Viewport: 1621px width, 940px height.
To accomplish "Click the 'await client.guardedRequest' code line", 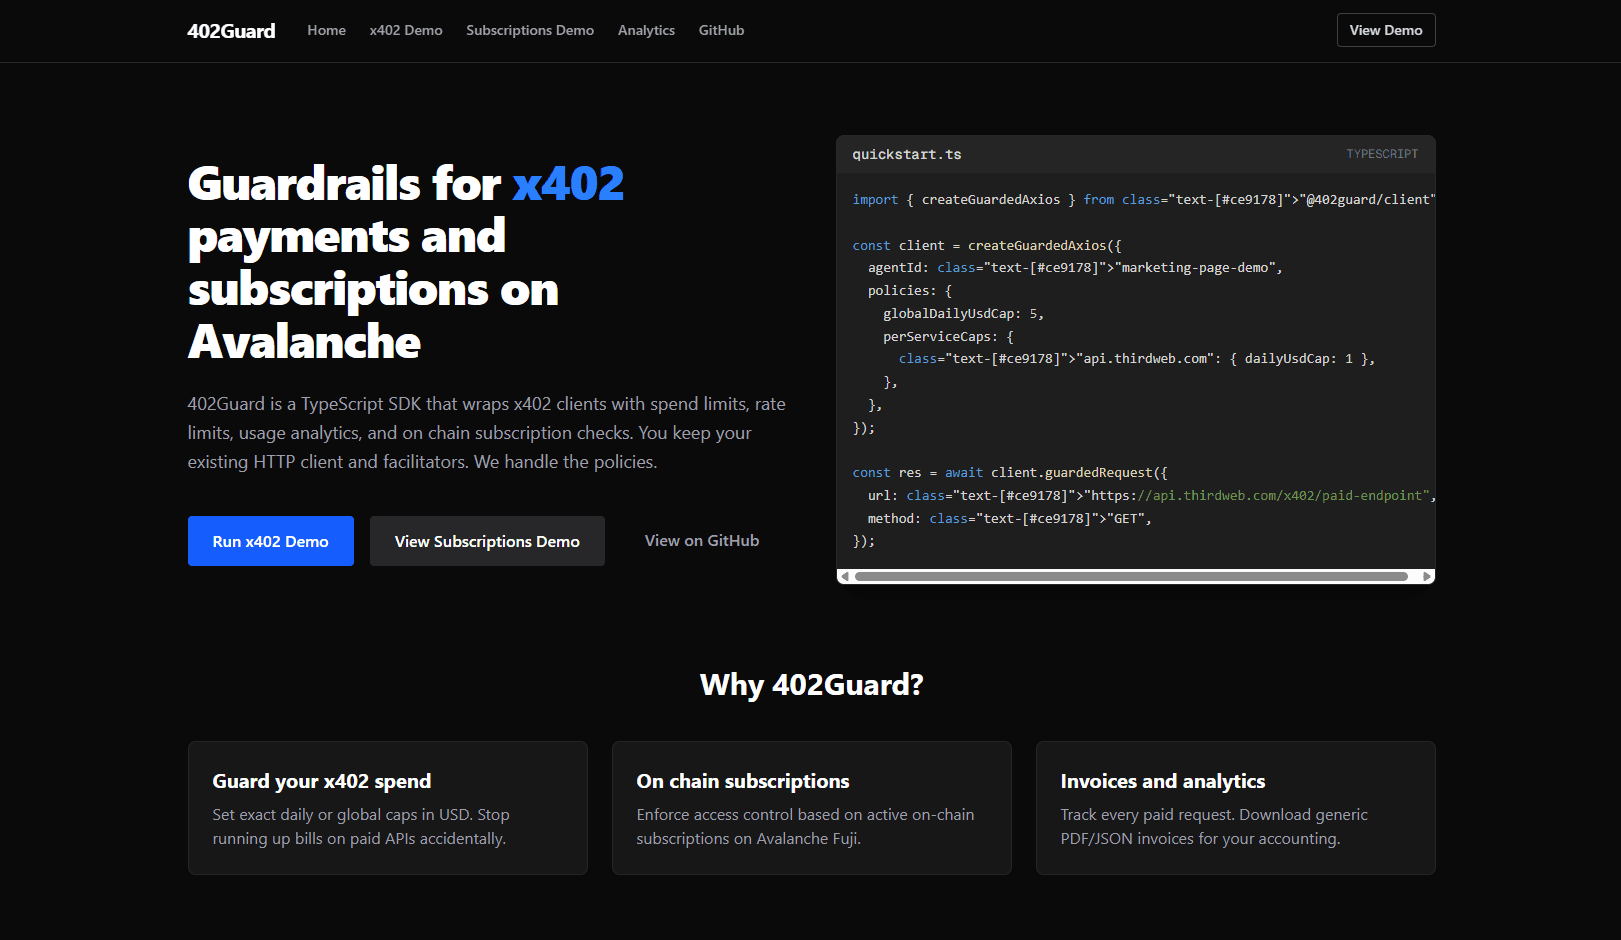I will click(x=1010, y=472).
